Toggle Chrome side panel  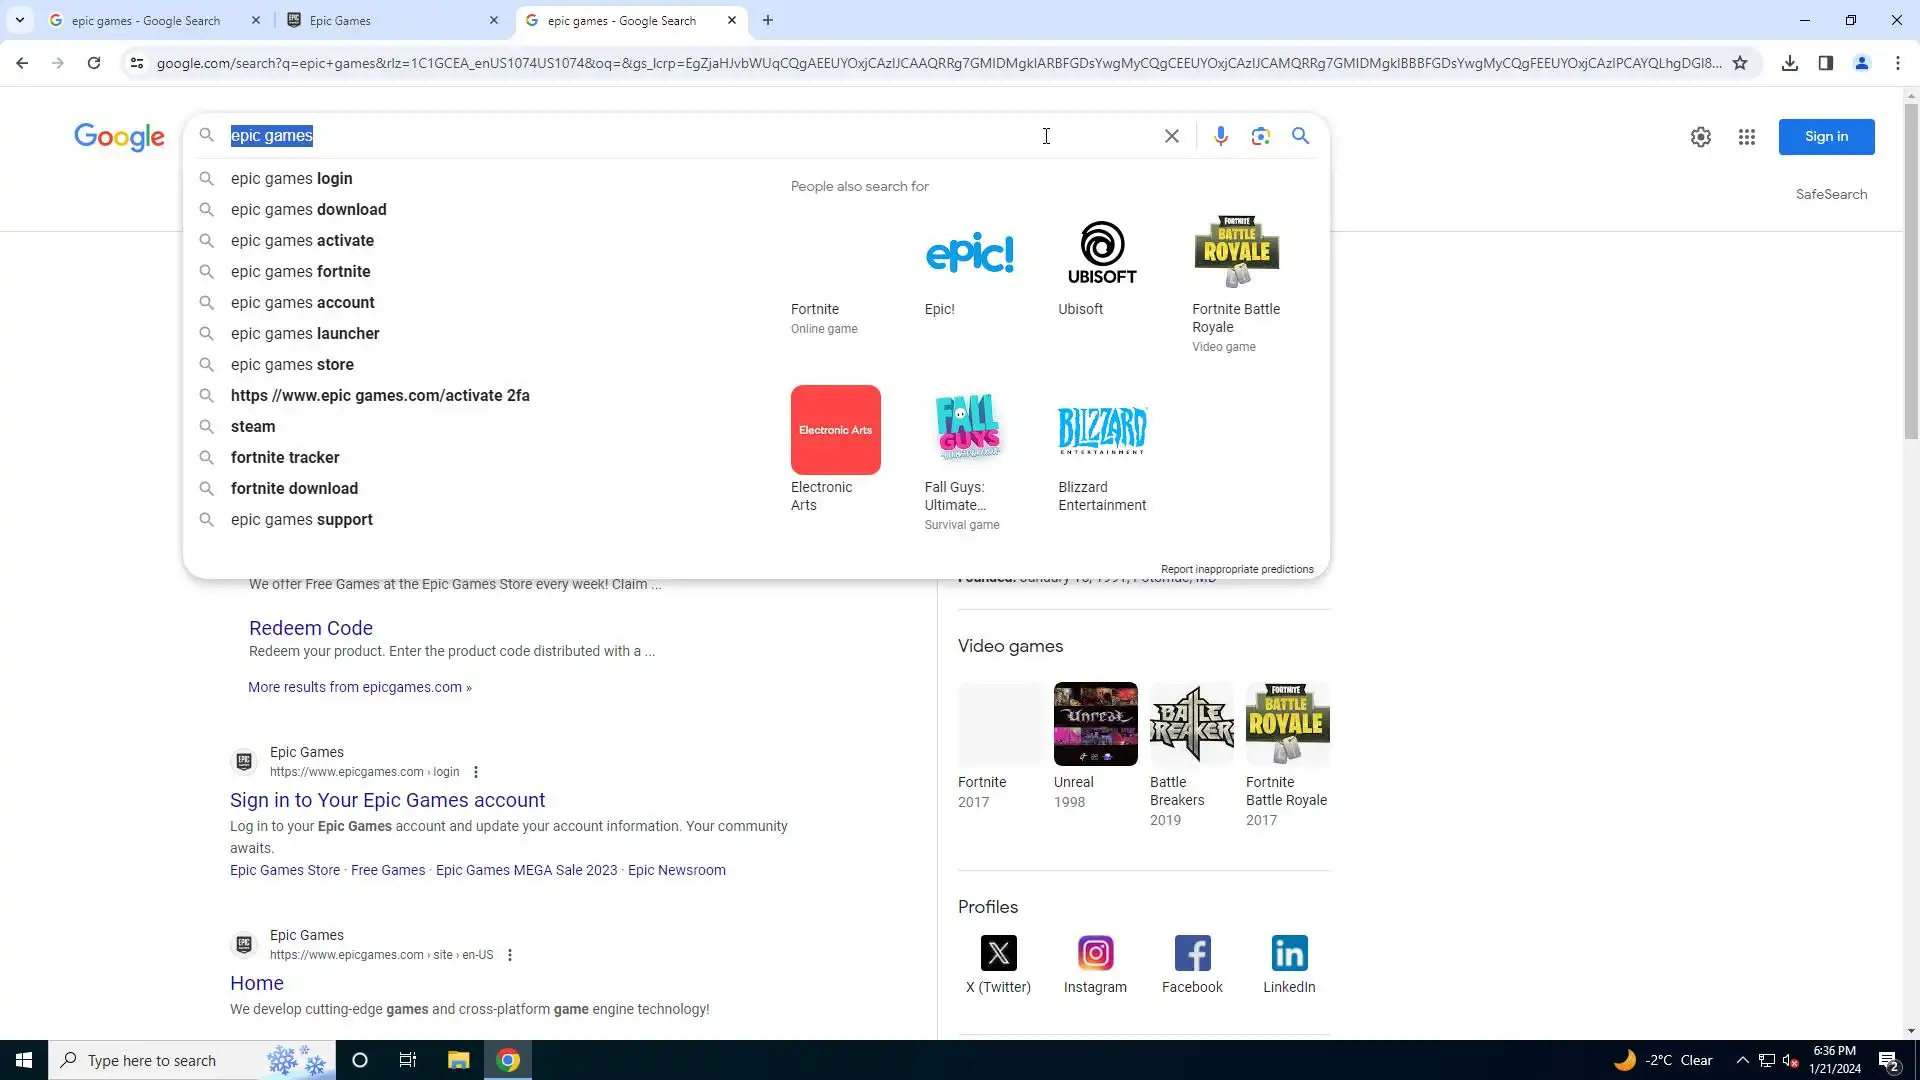point(1825,63)
